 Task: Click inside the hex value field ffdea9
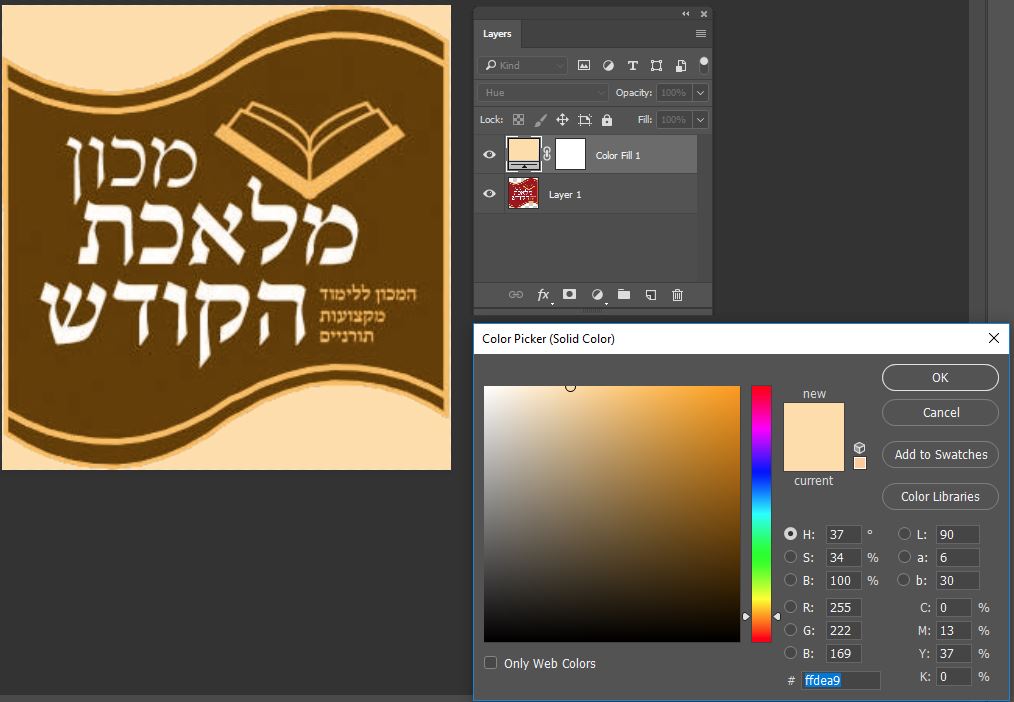838,680
